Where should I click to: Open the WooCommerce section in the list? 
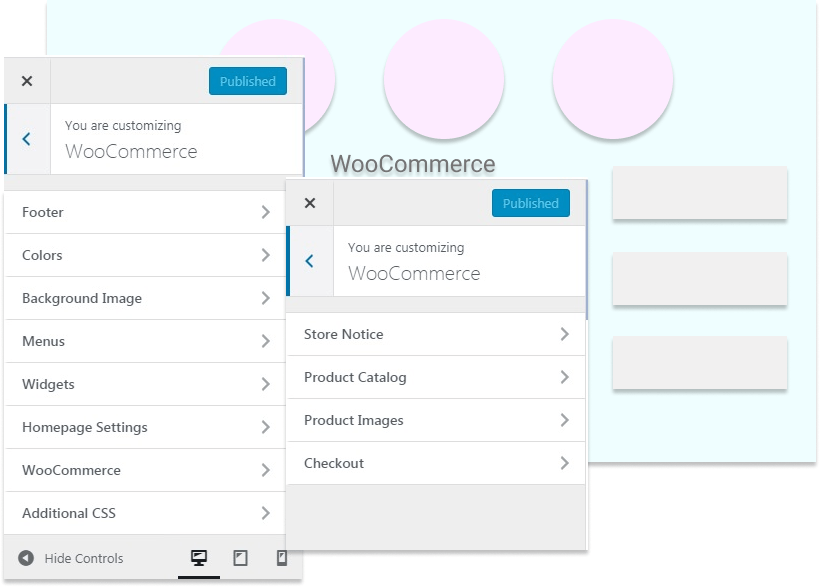[145, 470]
